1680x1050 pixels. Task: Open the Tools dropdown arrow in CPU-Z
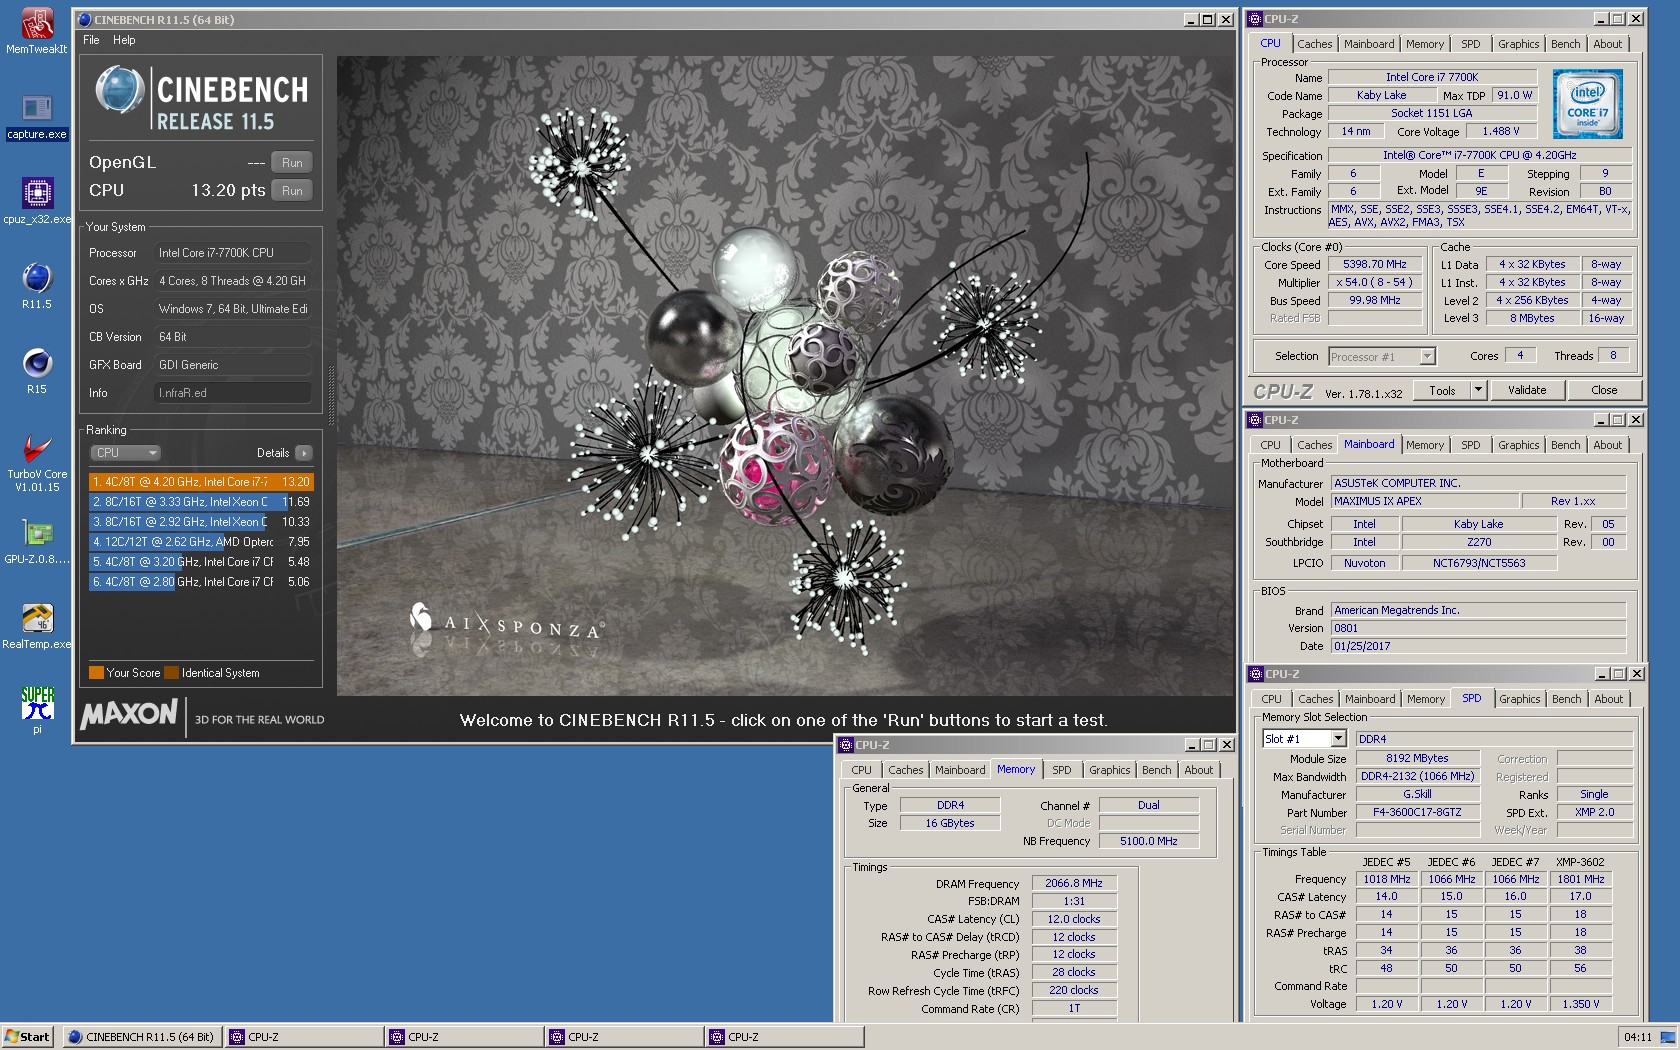click(x=1478, y=390)
